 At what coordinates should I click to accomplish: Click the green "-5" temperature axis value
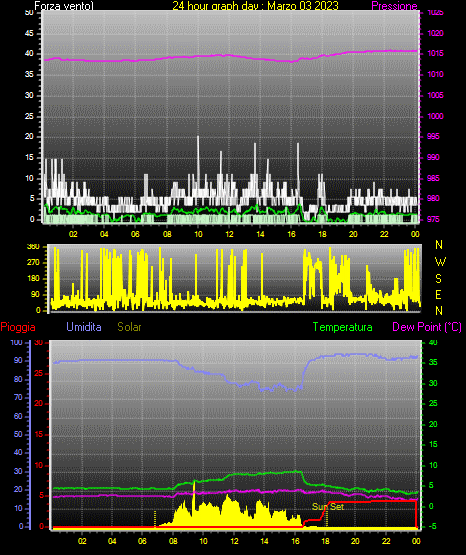432,526
